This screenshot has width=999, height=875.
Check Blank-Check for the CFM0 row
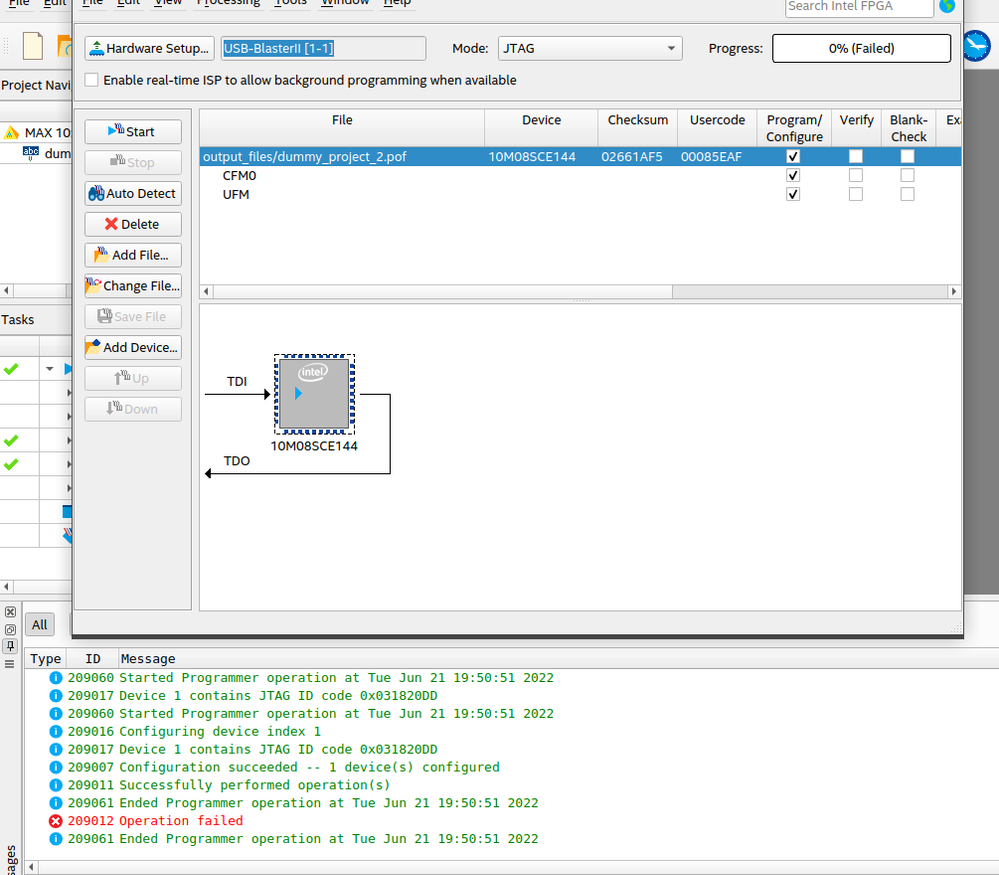(x=907, y=175)
